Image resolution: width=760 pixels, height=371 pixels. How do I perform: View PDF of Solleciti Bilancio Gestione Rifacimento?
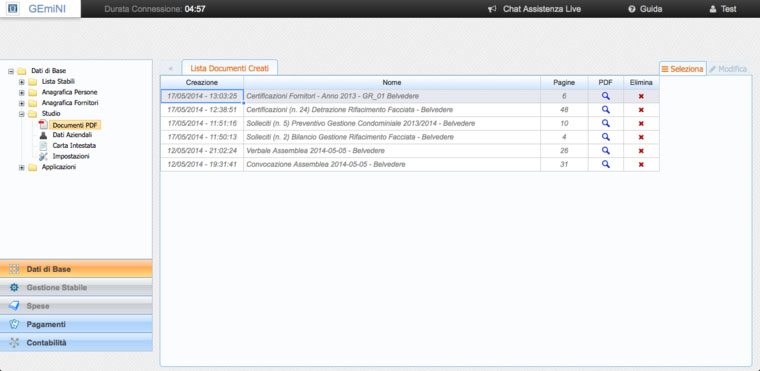[605, 137]
